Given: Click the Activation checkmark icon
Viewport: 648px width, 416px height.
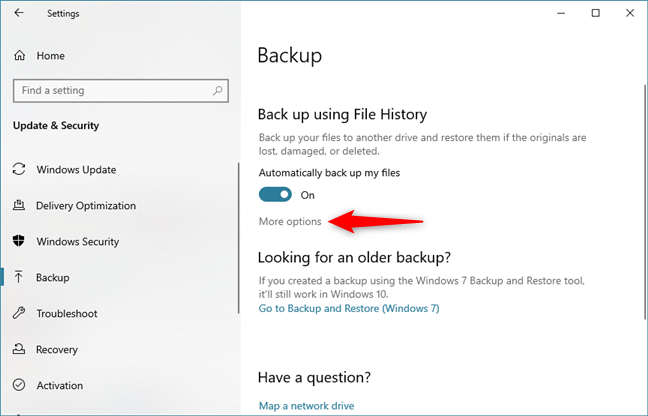Looking at the screenshot, I should pyautogui.click(x=19, y=385).
